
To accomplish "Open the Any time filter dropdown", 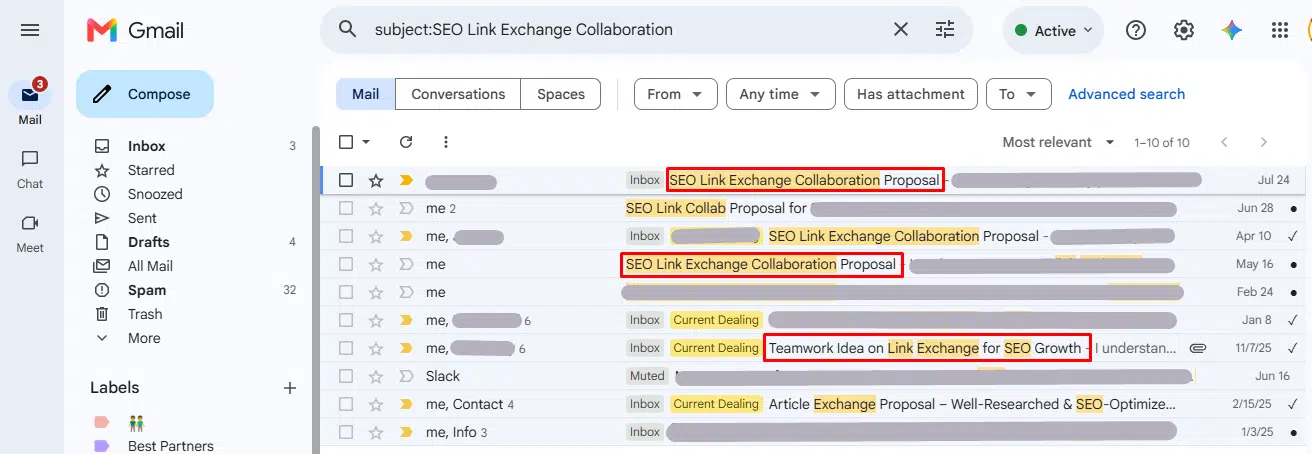I will (780, 94).
